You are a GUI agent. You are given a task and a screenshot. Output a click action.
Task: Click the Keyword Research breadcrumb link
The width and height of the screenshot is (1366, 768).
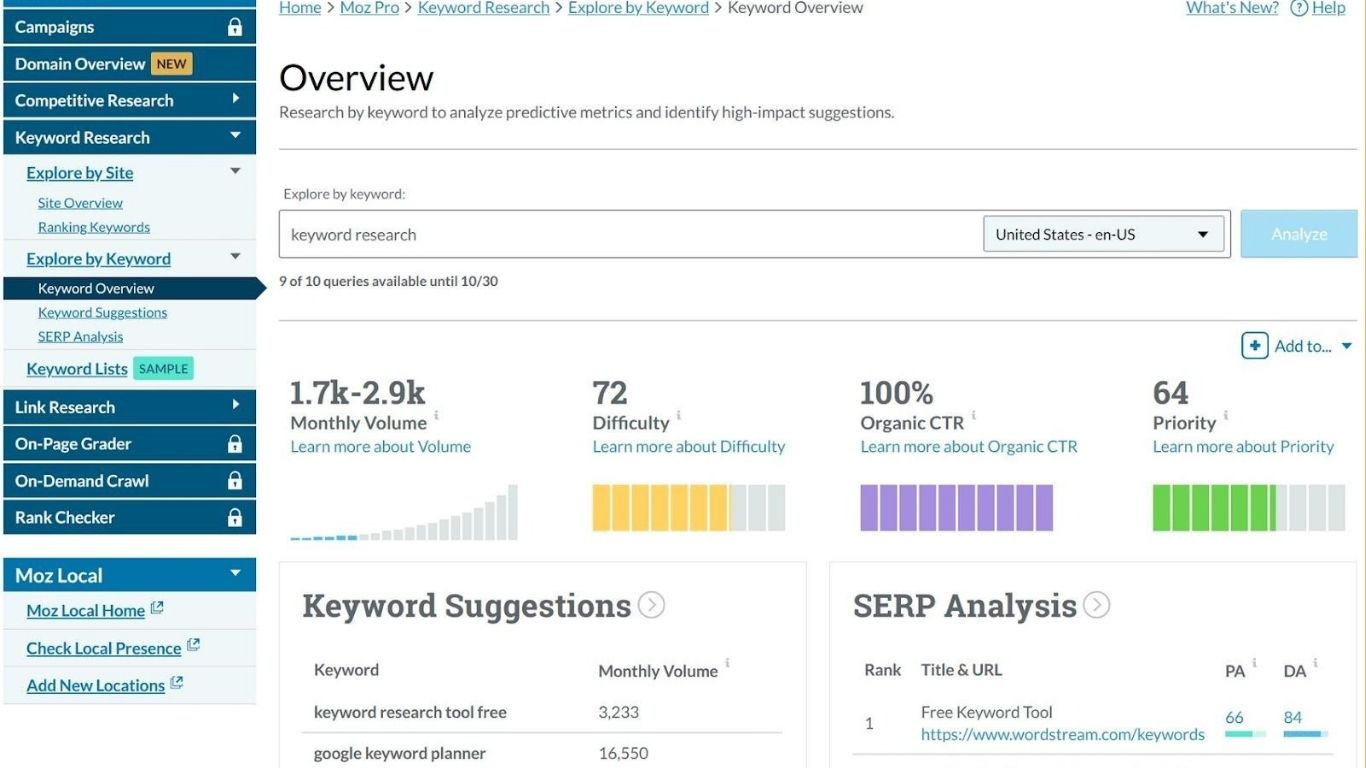[484, 8]
